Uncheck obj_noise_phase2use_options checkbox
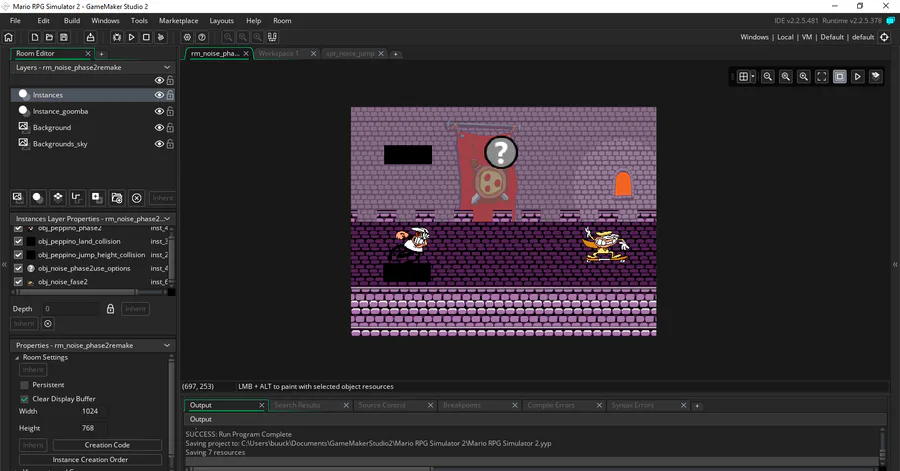This screenshot has height=471, width=900. (x=18, y=268)
